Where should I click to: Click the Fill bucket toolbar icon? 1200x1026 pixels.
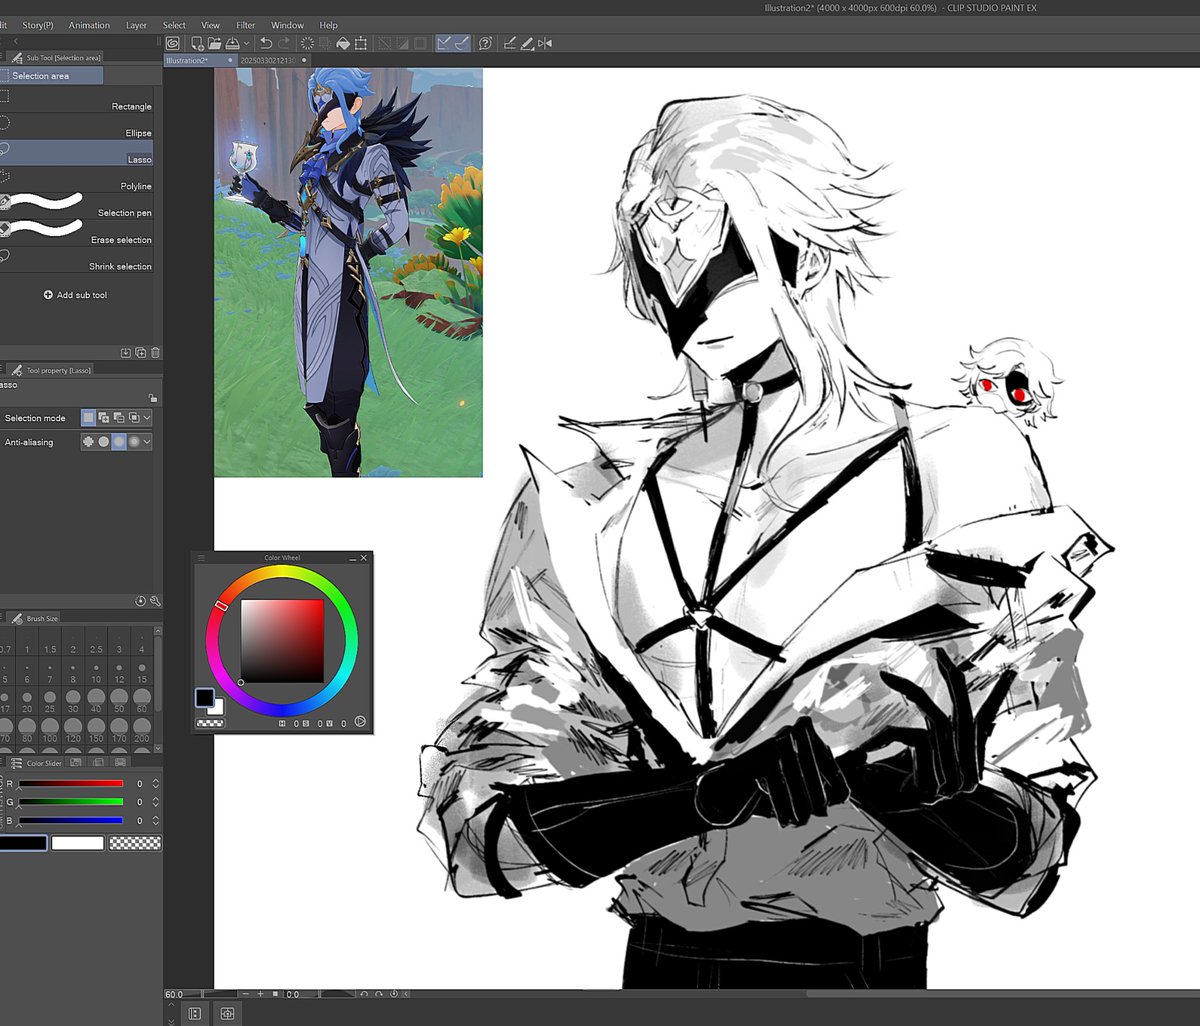click(342, 43)
